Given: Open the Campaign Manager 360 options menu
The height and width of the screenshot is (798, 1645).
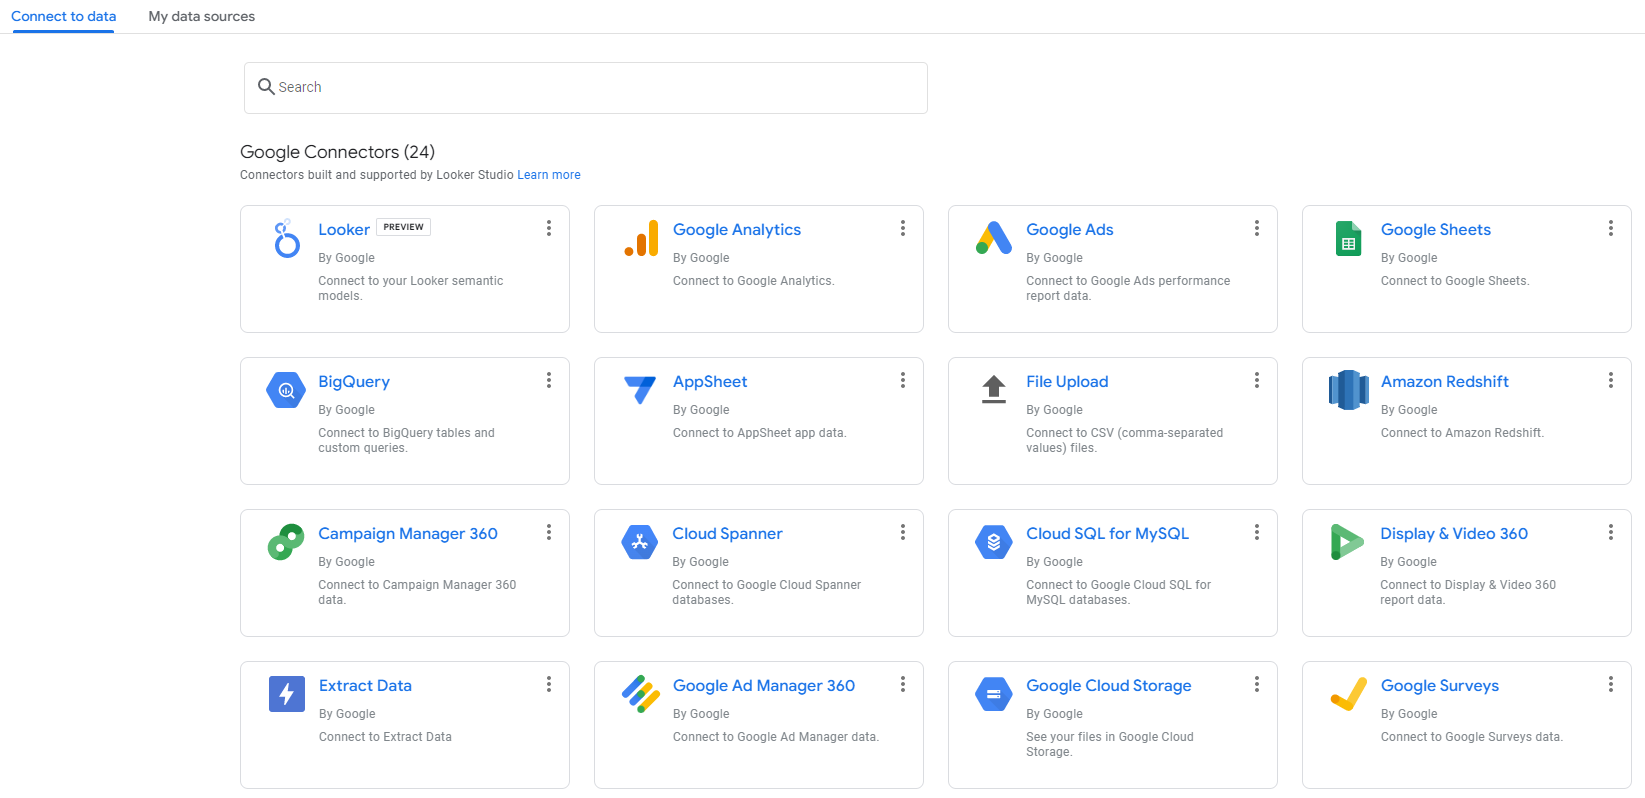Looking at the screenshot, I should pyautogui.click(x=549, y=532).
